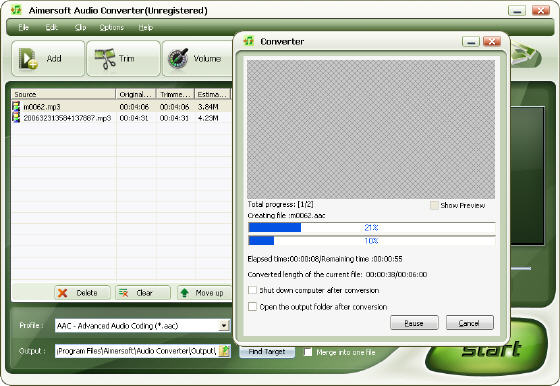Click the 20063231358413787.mp3 file icon

[16, 117]
